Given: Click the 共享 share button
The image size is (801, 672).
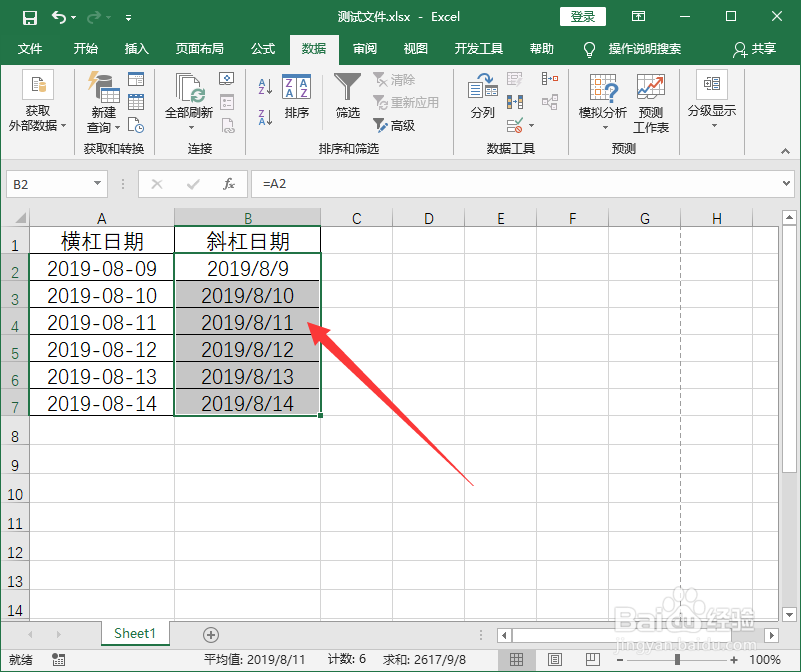Looking at the screenshot, I should coord(755,49).
